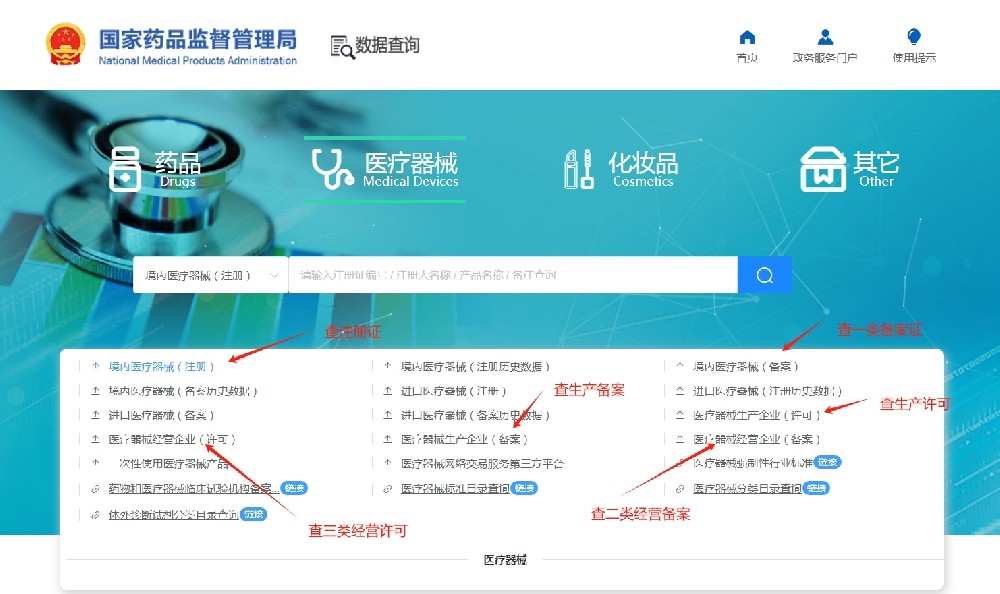Open 医疗器械网络交易服务第三方平台 link
Image resolution: width=1000 pixels, height=594 pixels.
(x=482, y=464)
